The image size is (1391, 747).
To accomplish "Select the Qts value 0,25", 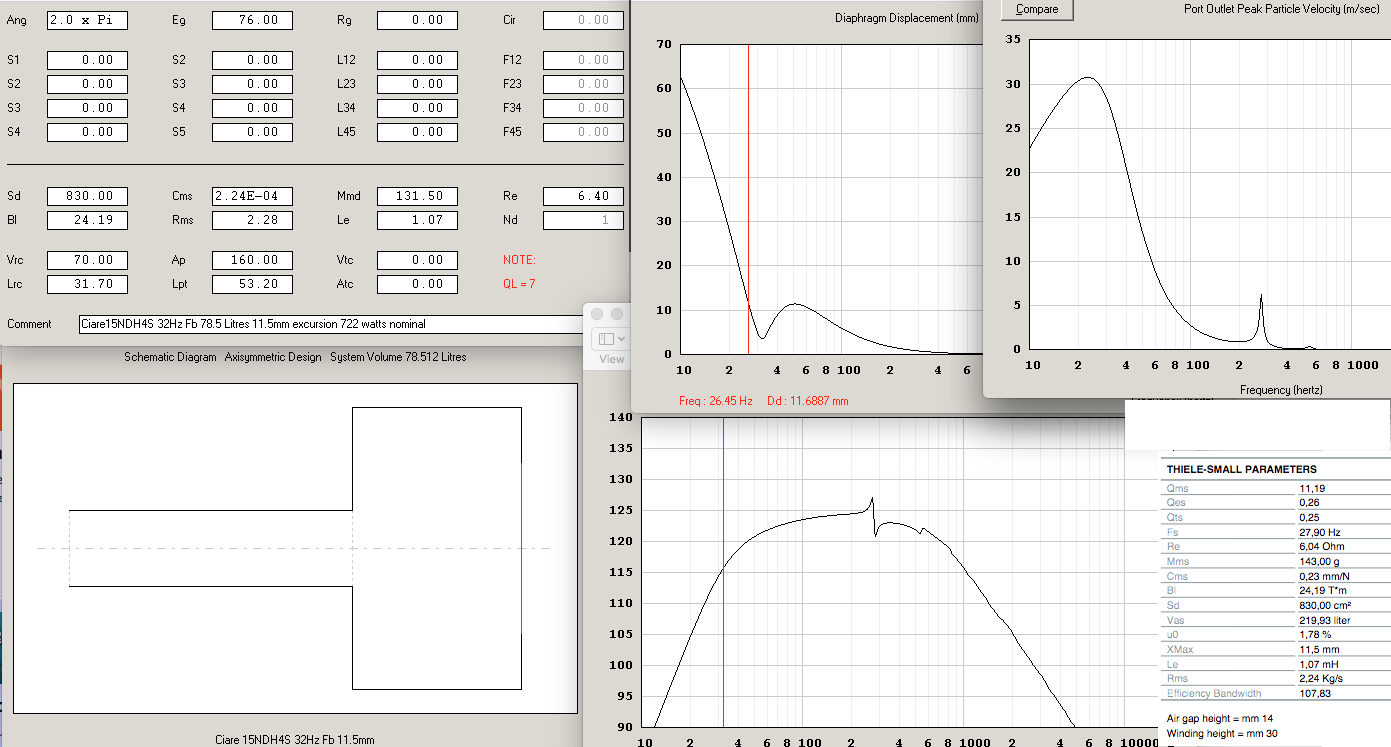I will (1309, 517).
